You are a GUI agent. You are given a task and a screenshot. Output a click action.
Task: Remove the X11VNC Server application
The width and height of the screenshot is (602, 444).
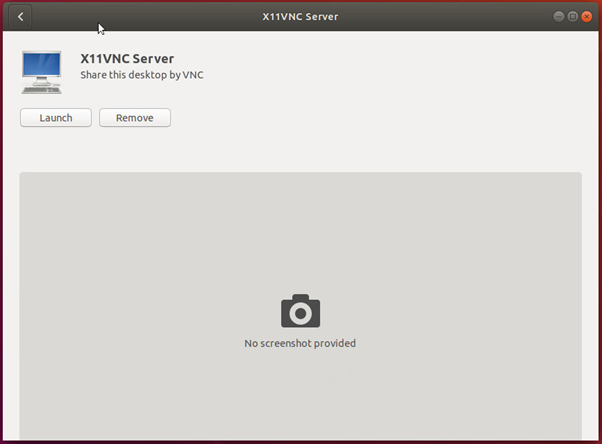pos(135,118)
